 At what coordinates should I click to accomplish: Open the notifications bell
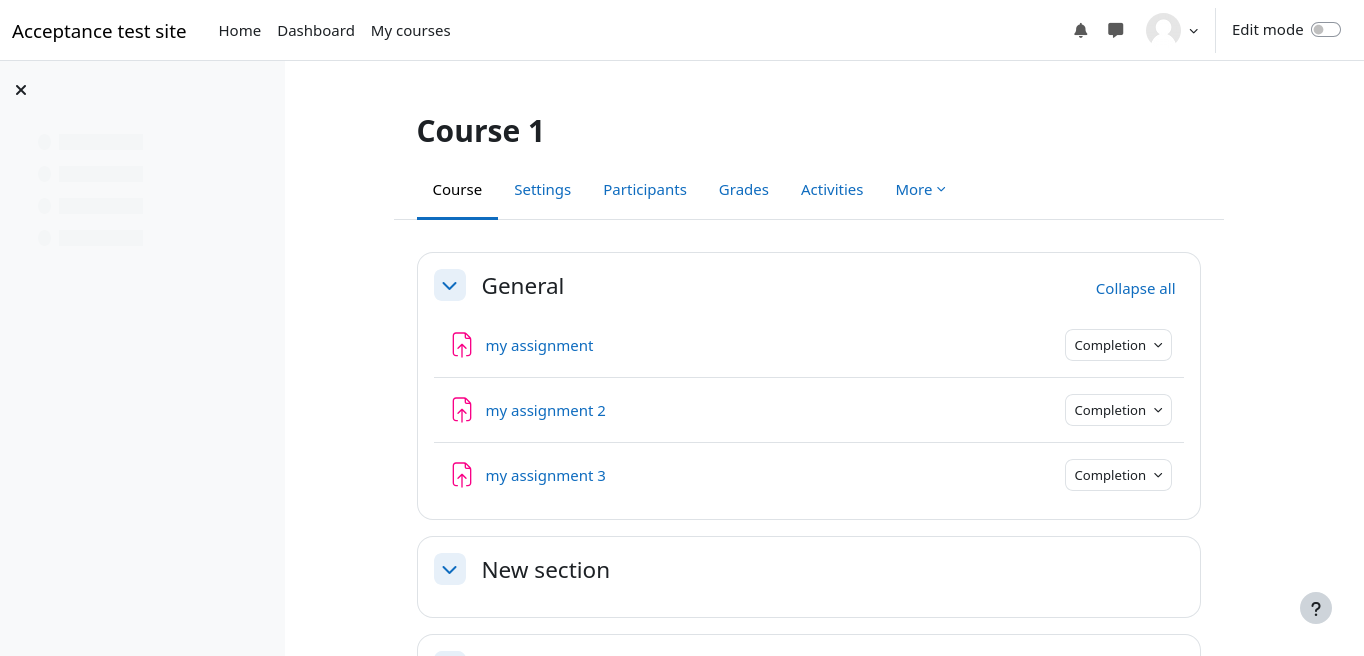tap(1080, 30)
